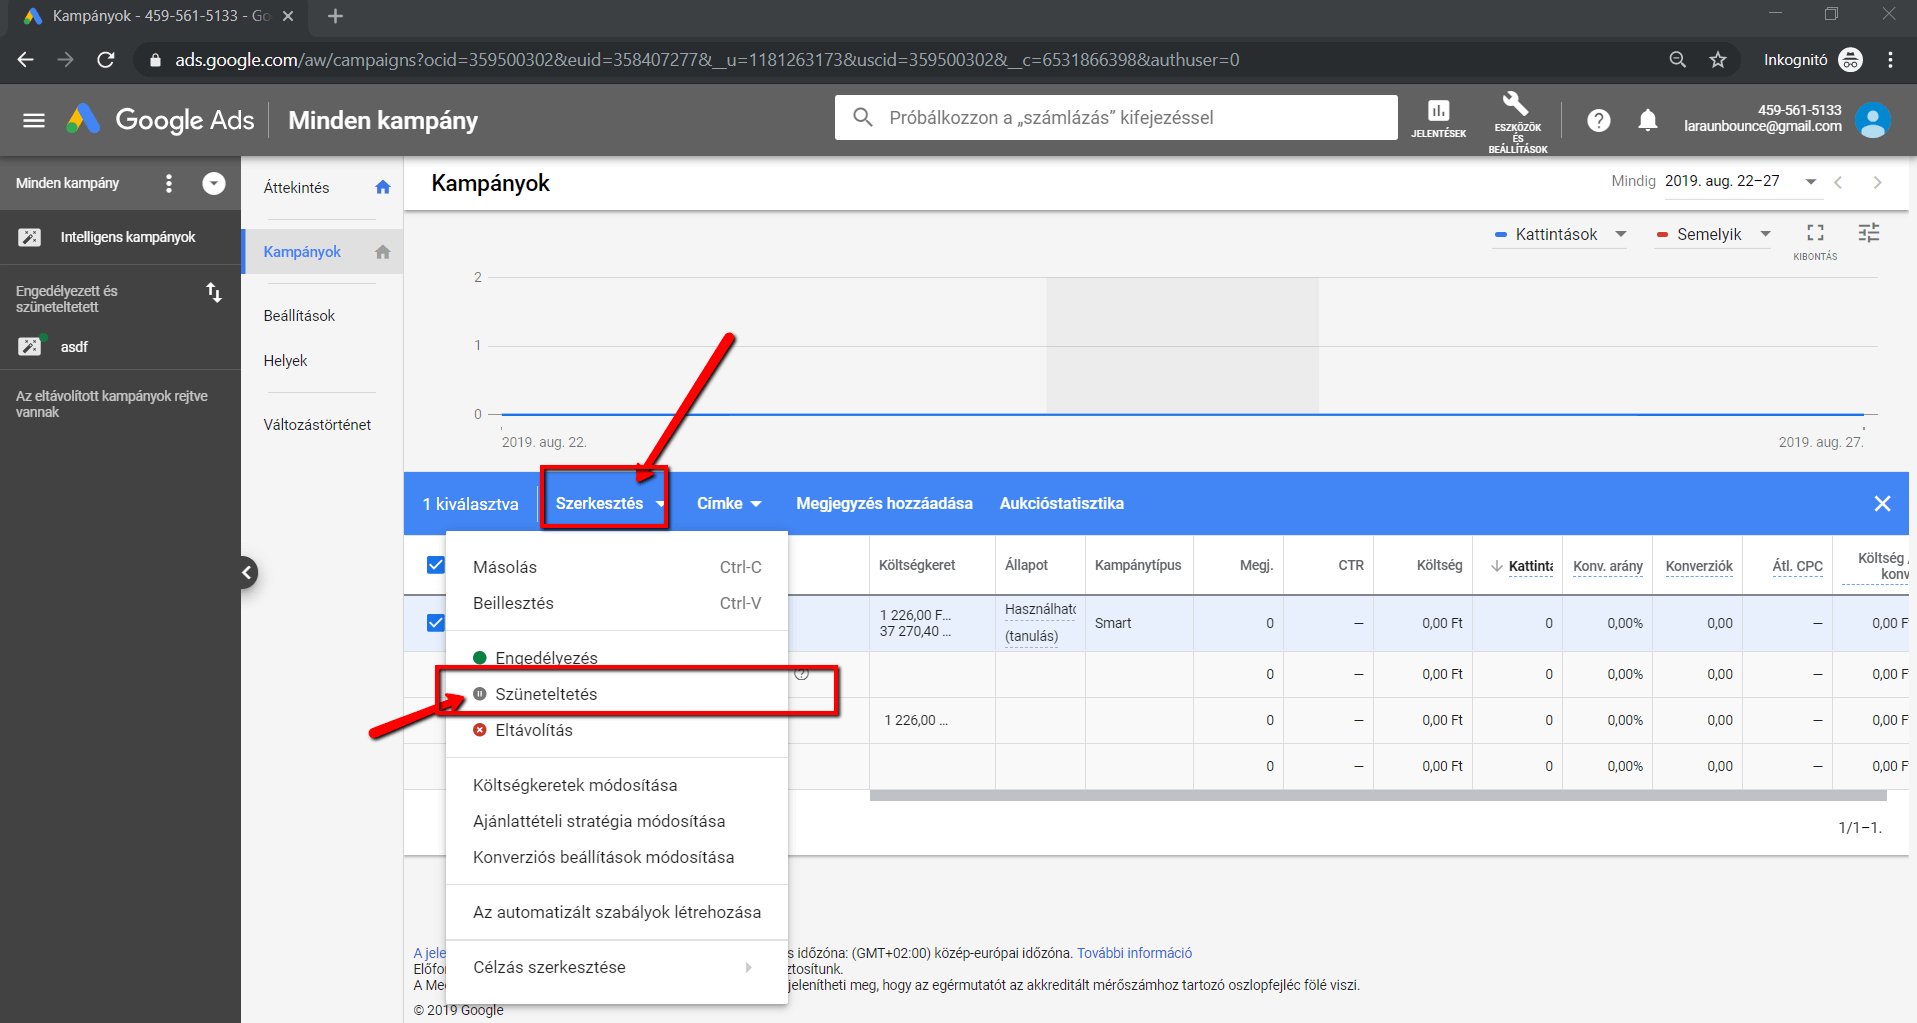The image size is (1917, 1023).
Task: Select Ajánlattételi stratégia módosítása
Action: click(616, 821)
